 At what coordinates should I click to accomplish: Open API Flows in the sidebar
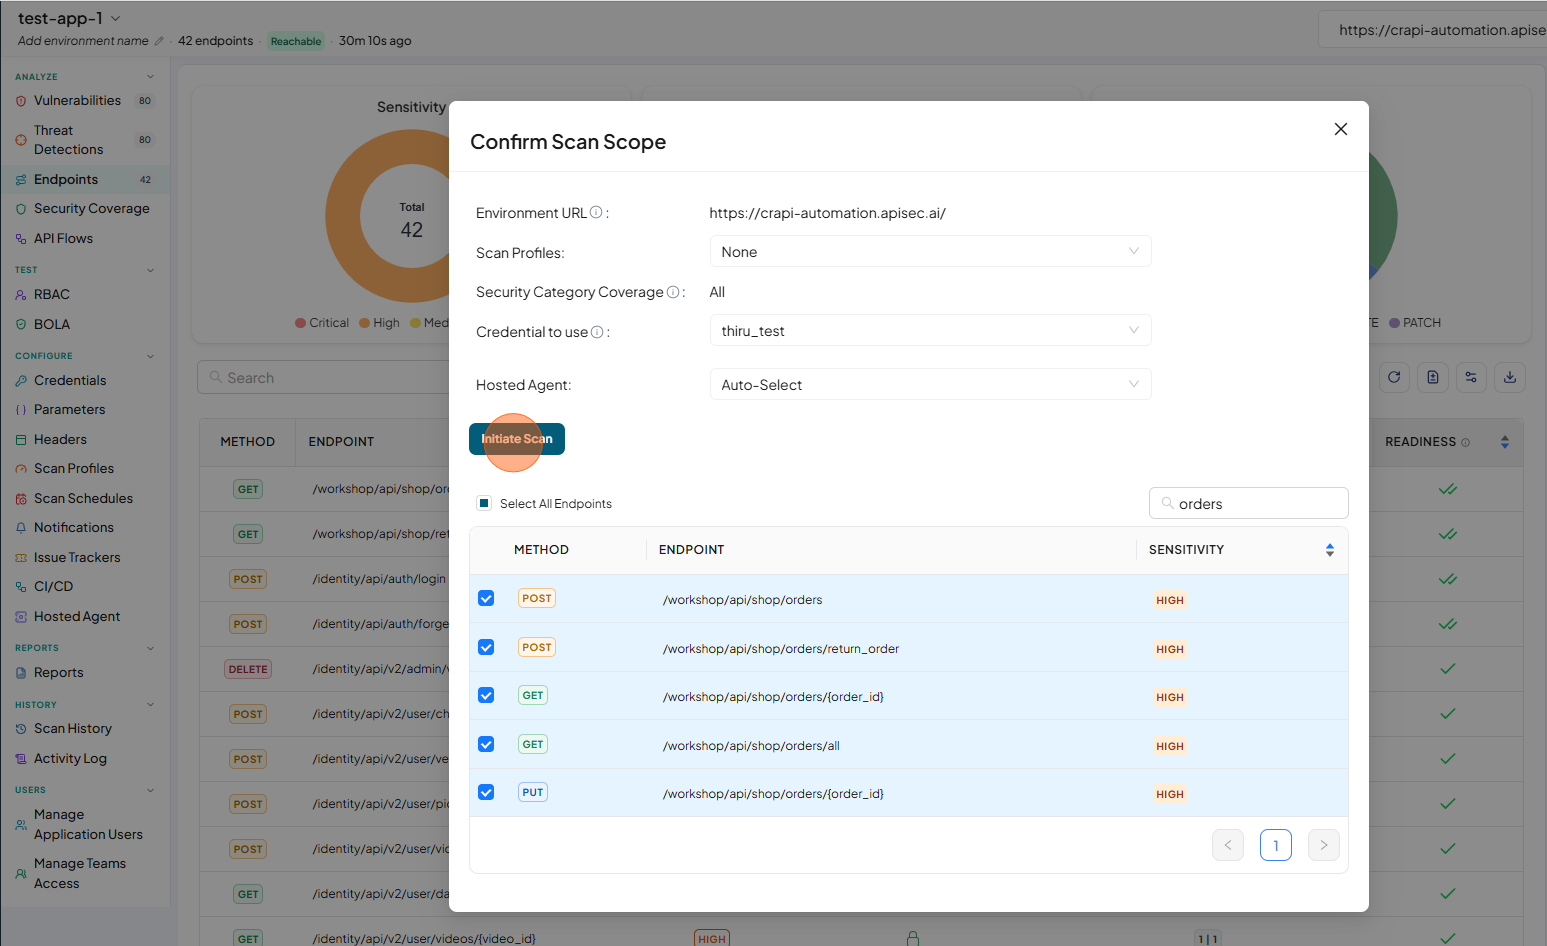(63, 239)
